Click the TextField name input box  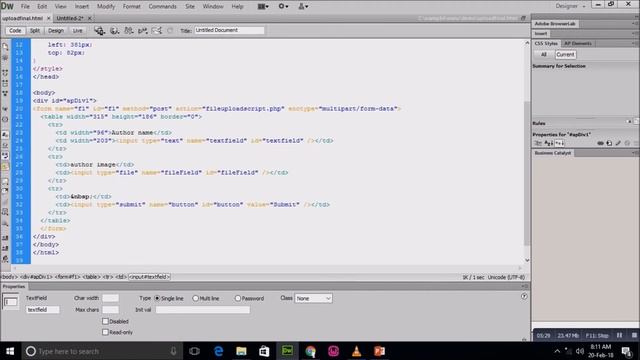coord(43,310)
